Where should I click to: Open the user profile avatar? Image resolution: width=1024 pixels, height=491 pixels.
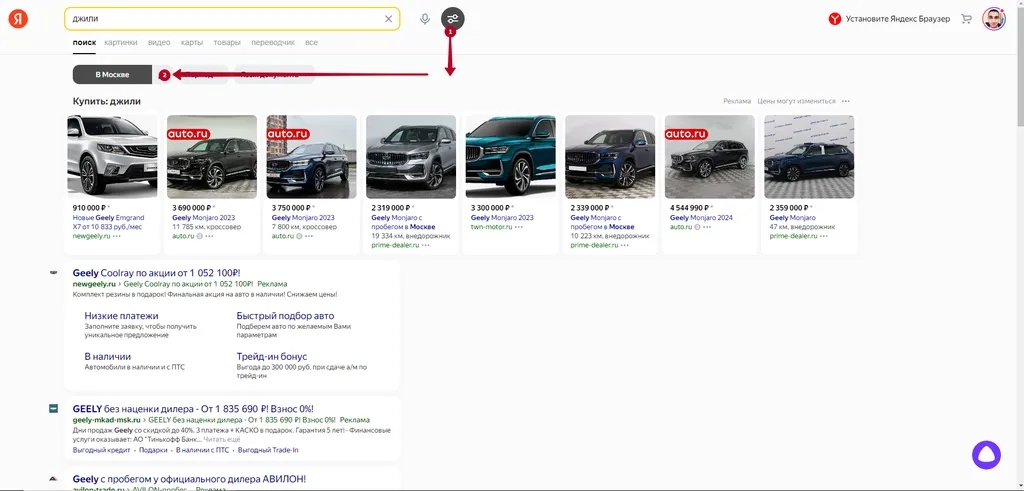(x=993, y=19)
